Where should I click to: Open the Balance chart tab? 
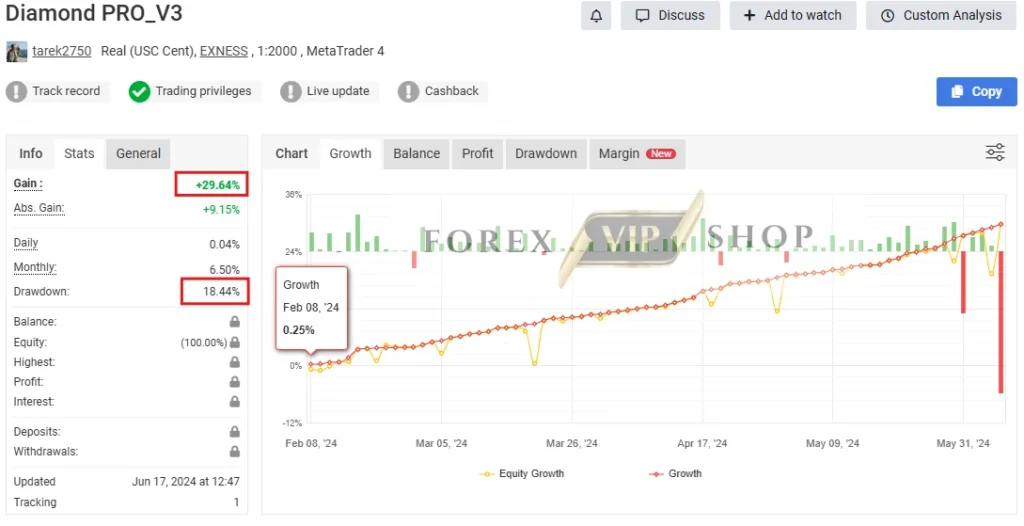point(417,154)
